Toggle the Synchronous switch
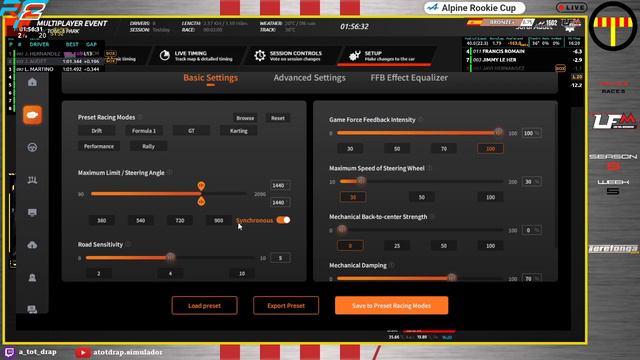Viewport: 640px width, 360px height. 283,220
